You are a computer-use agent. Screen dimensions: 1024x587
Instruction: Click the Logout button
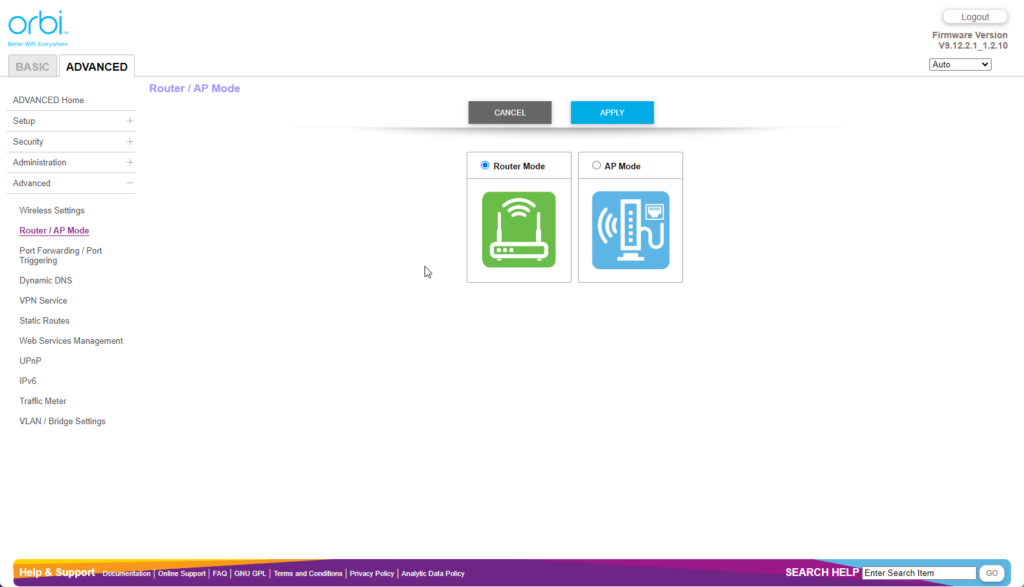point(974,17)
